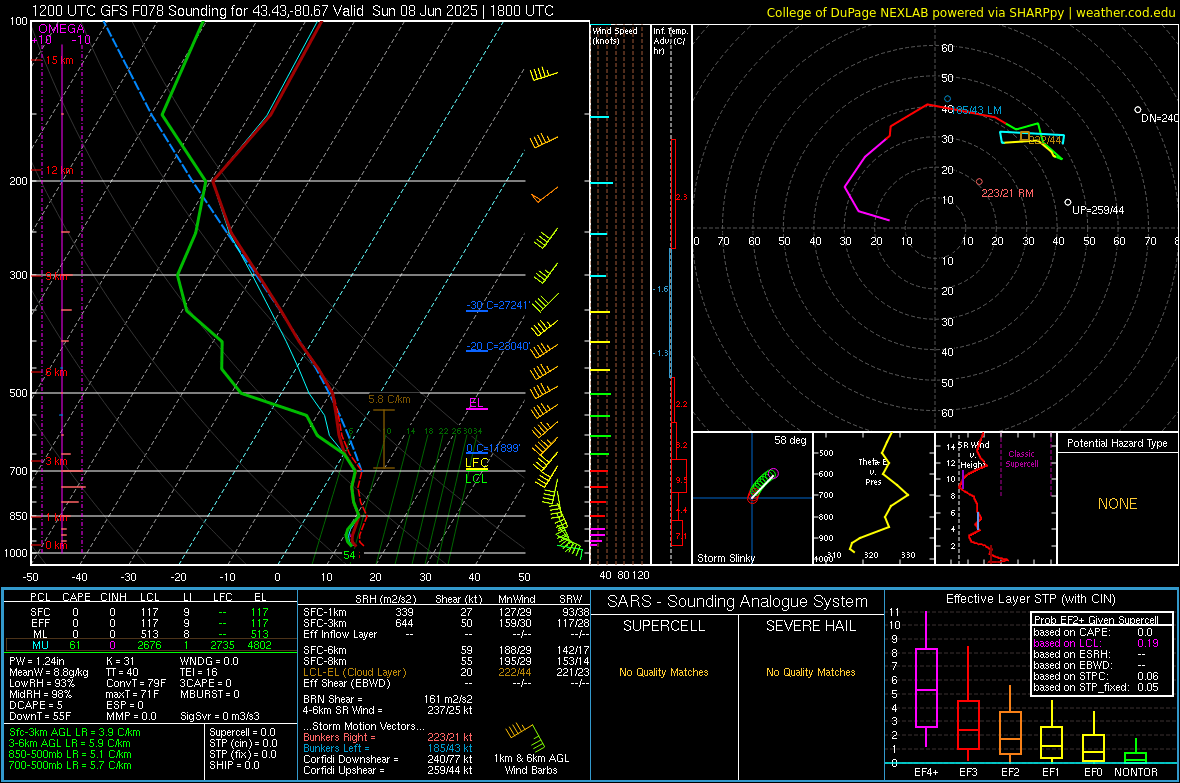Select the highlighted MU parcel row
Viewport: 1180px width, 783px height.
pyautogui.click(x=150, y=644)
